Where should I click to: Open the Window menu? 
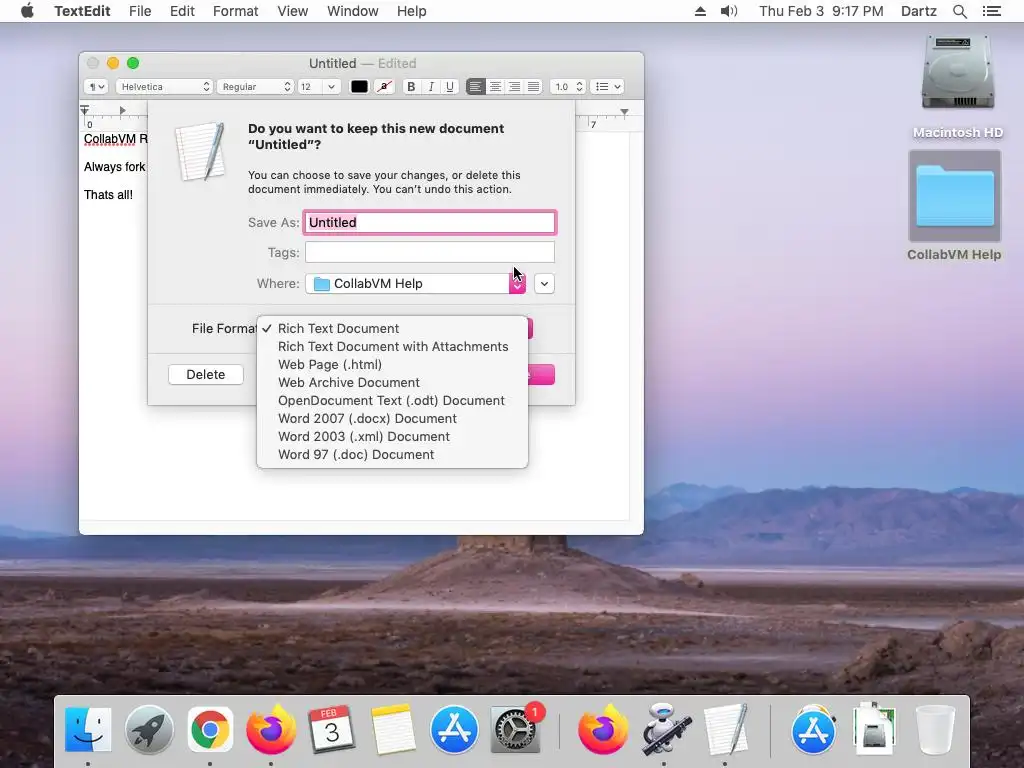point(353,11)
